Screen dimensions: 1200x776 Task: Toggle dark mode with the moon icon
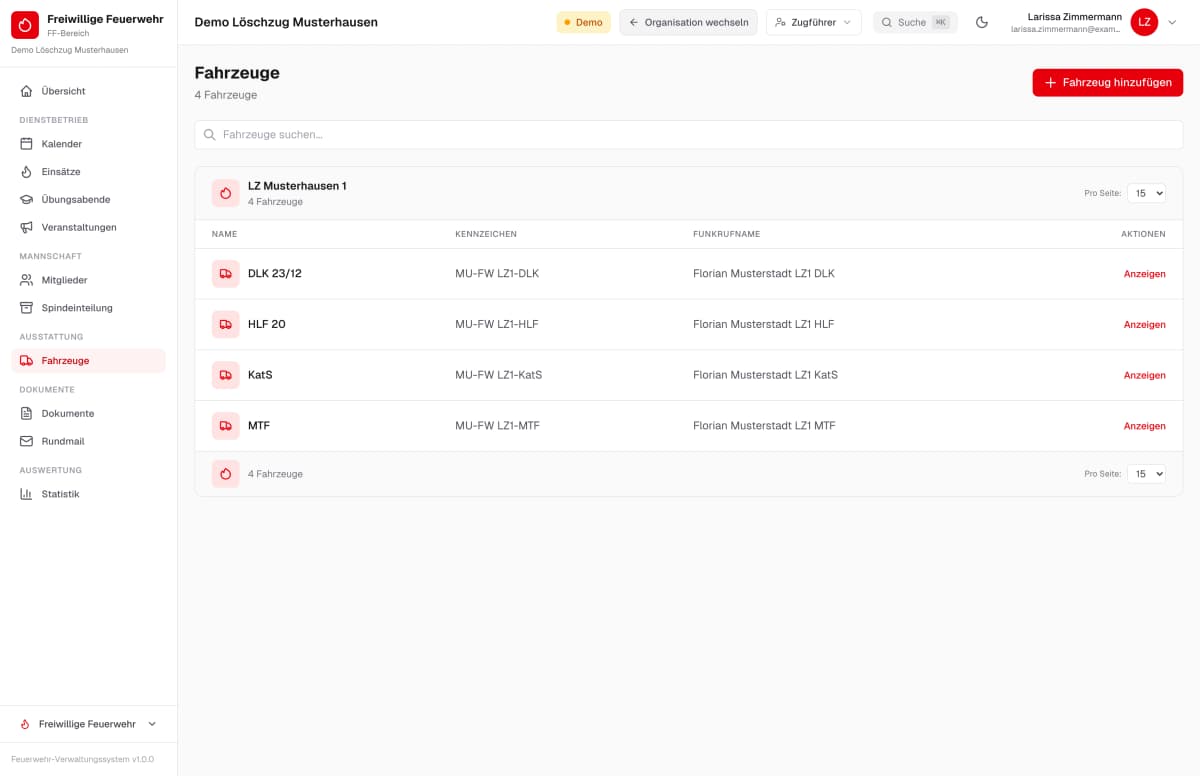(x=982, y=22)
